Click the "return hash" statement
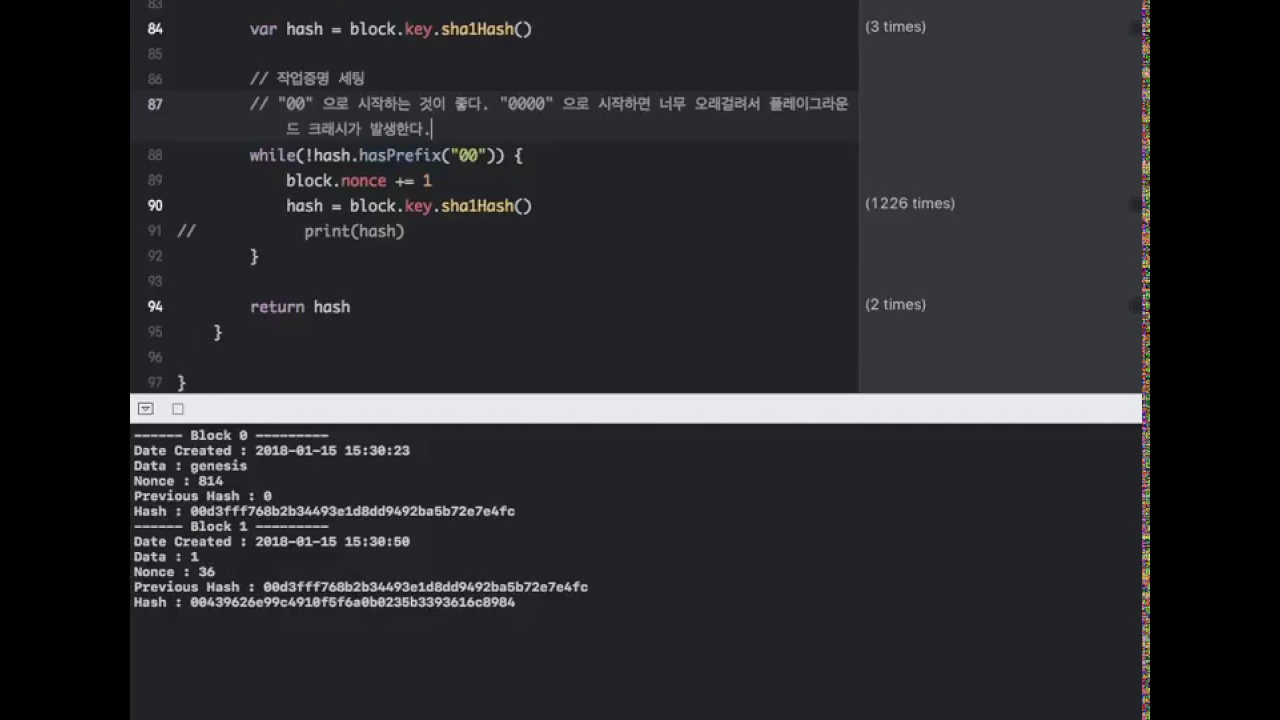1280x720 pixels. coord(300,306)
